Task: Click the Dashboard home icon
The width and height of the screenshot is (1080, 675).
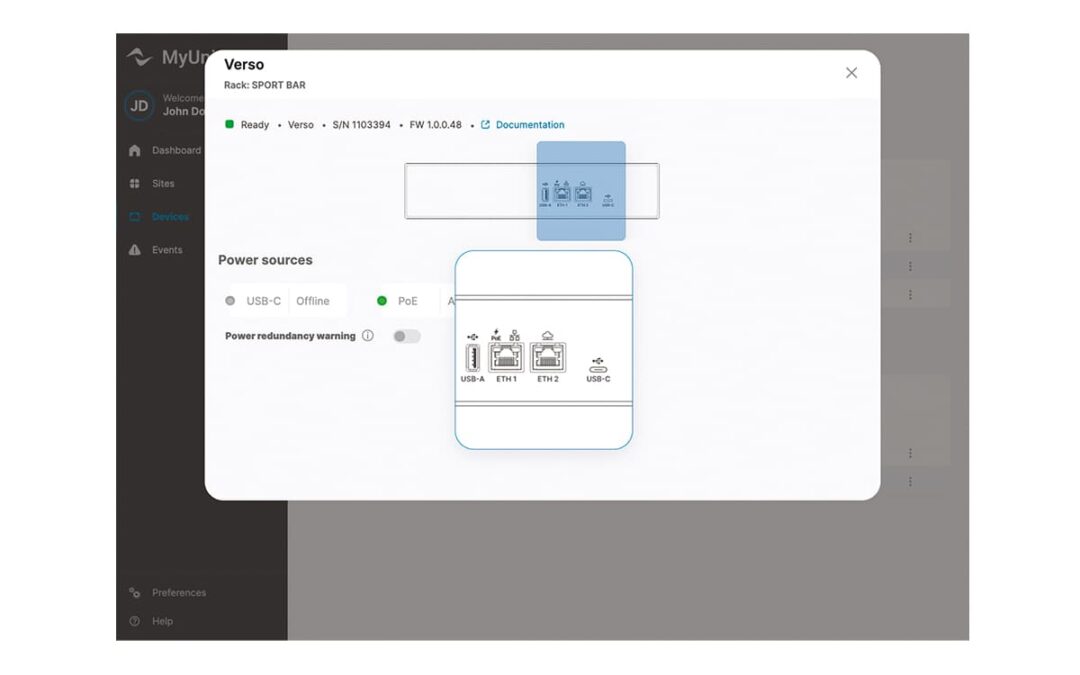Action: [134, 150]
